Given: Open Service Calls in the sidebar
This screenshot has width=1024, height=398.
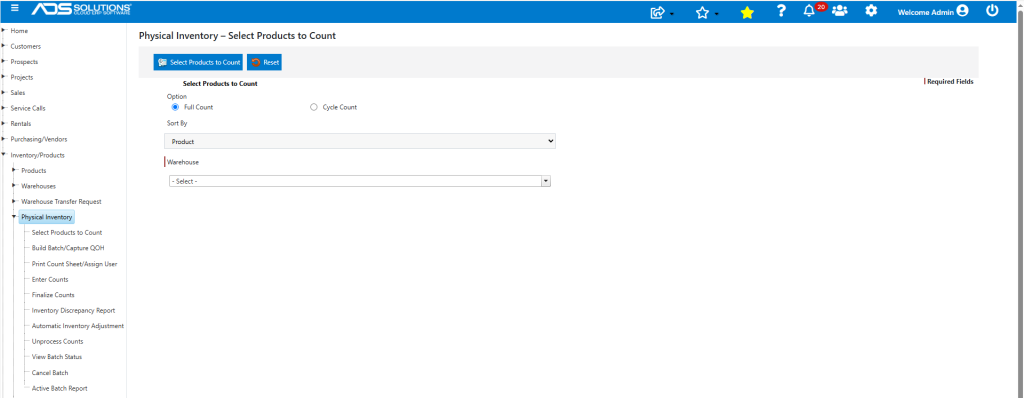Looking at the screenshot, I should point(28,108).
